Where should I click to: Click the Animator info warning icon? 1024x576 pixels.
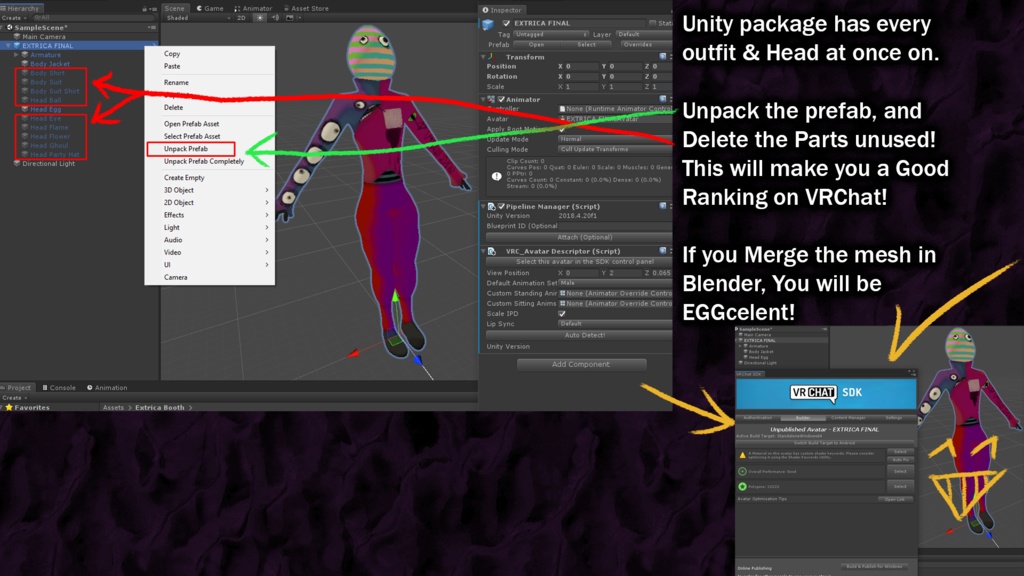tap(496, 176)
